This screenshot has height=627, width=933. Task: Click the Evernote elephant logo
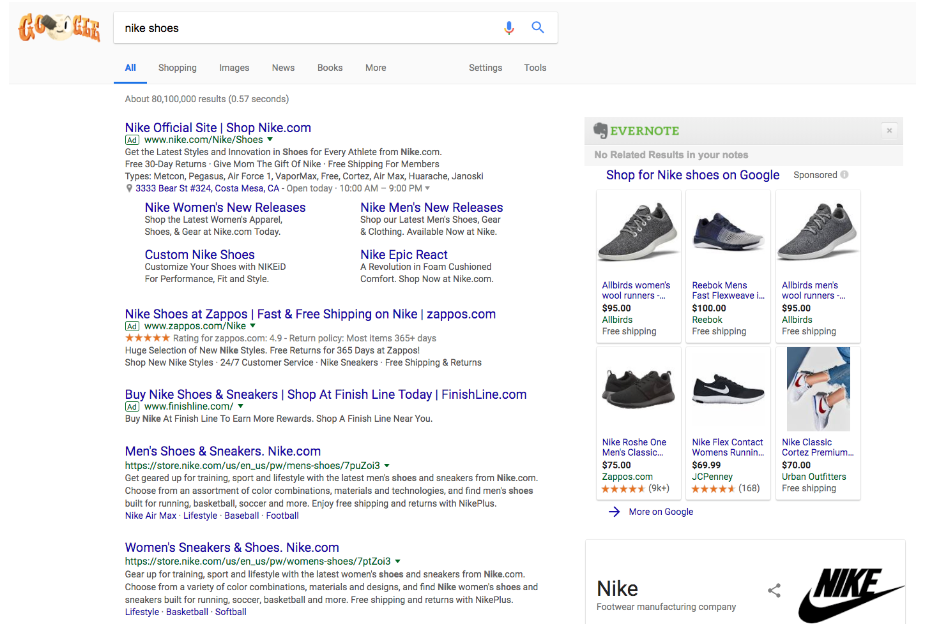pos(600,130)
